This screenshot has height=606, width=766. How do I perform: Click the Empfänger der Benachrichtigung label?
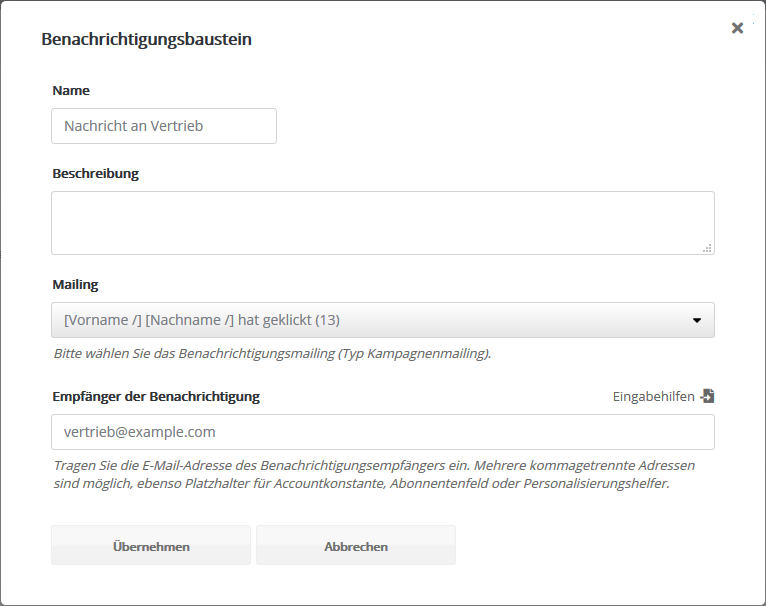coord(156,396)
